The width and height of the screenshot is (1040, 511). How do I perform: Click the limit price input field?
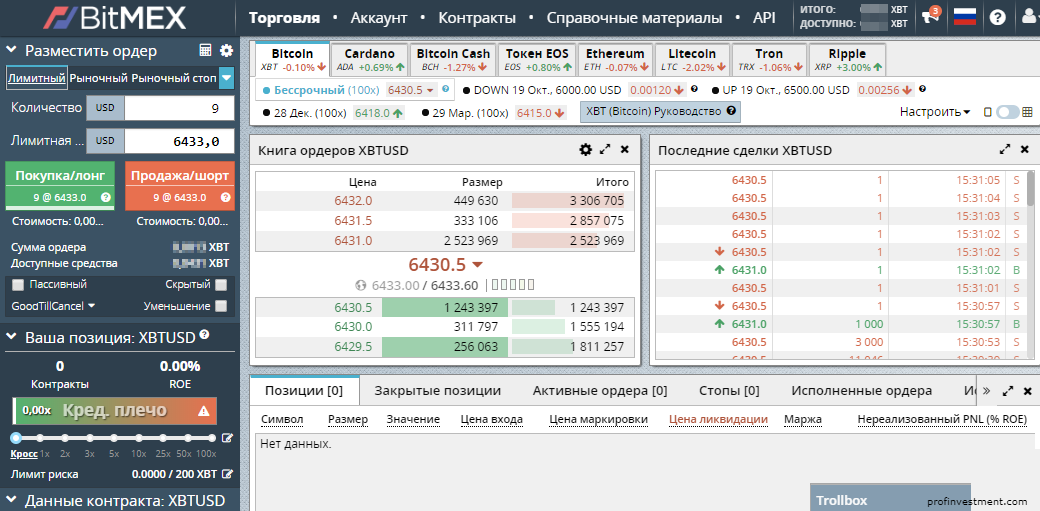(179, 141)
